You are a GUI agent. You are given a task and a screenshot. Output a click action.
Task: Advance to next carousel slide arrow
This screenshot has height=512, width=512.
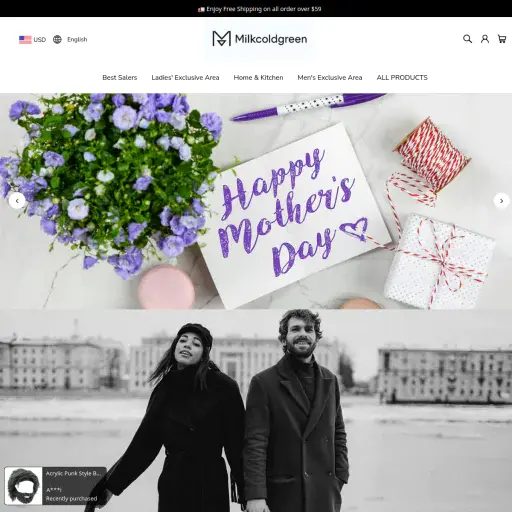tap(501, 201)
